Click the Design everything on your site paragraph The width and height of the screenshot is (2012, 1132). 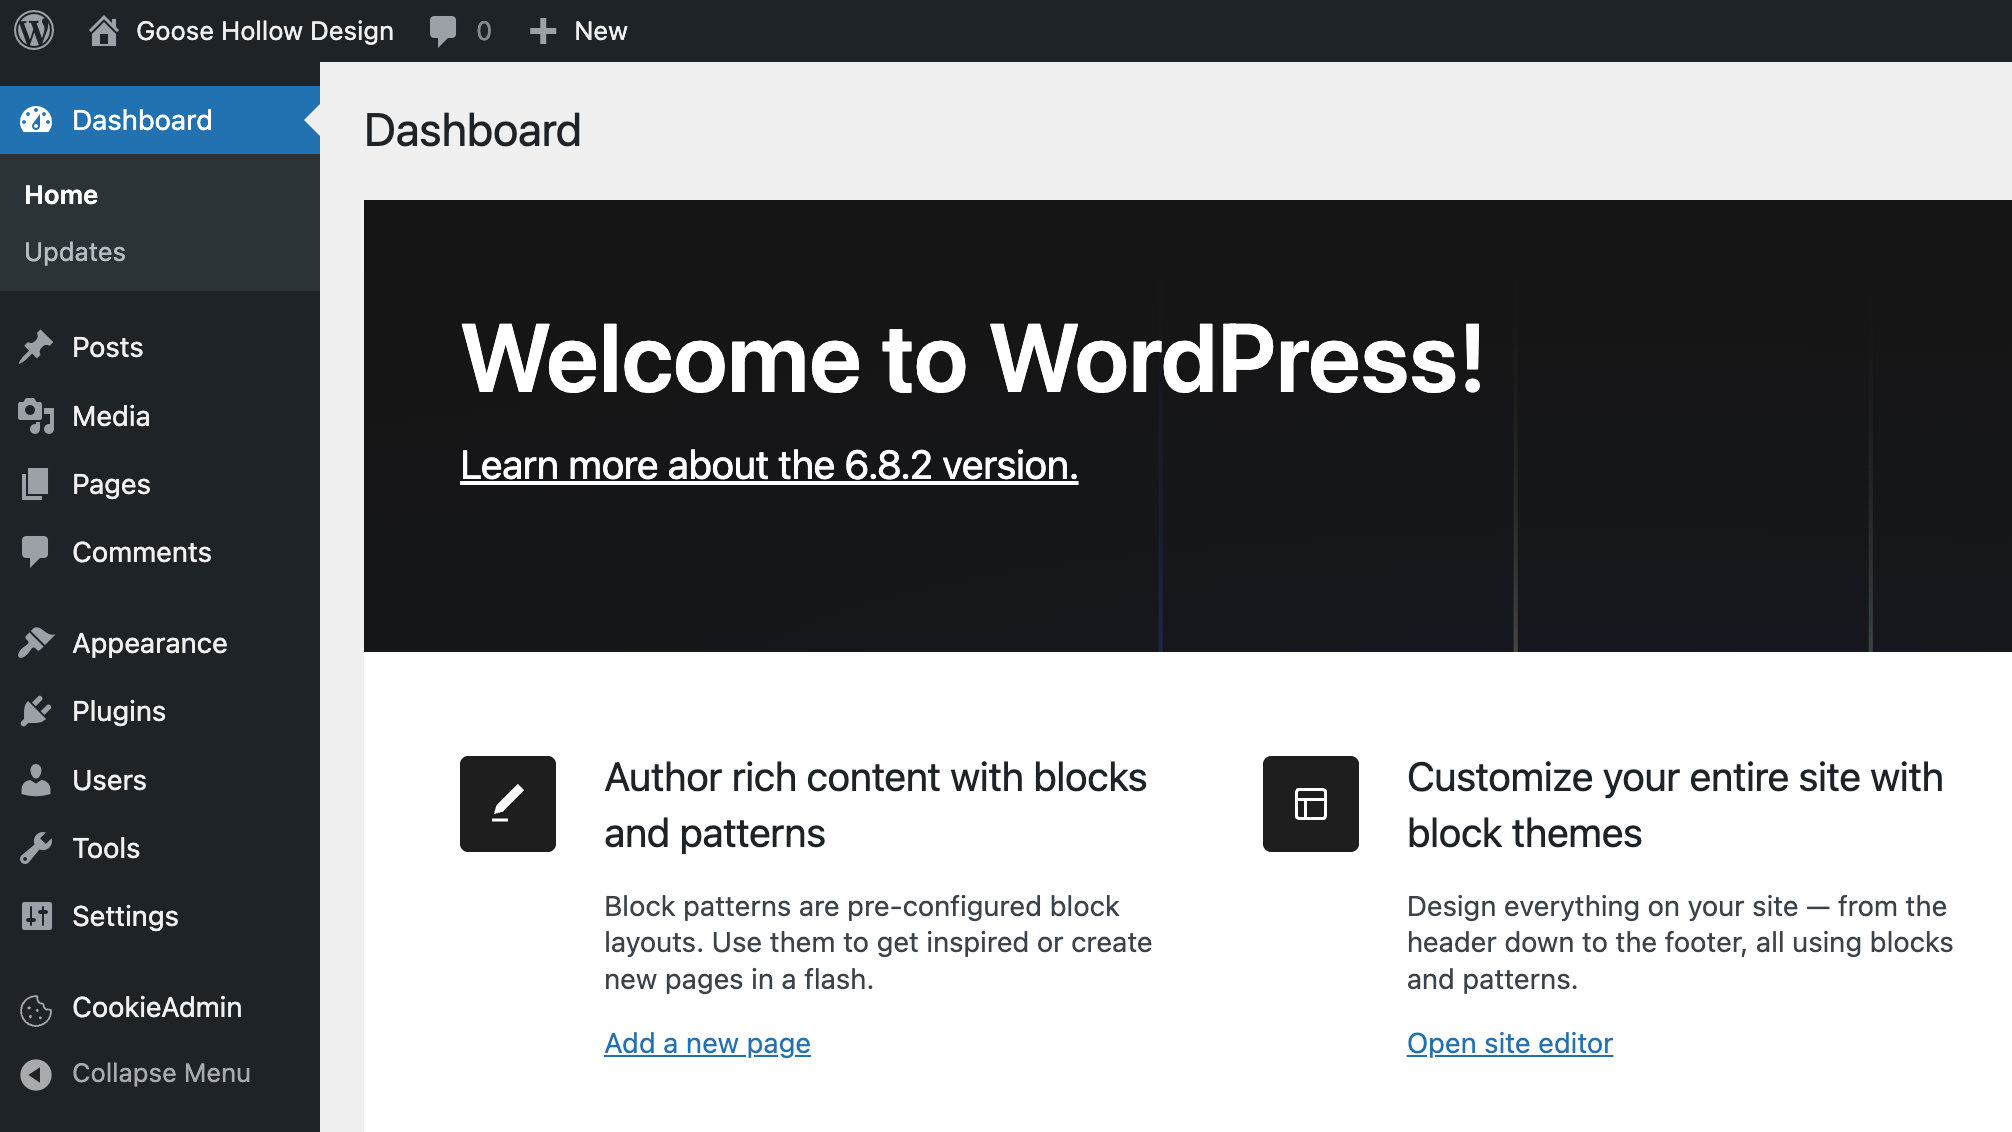[x=1680, y=942]
